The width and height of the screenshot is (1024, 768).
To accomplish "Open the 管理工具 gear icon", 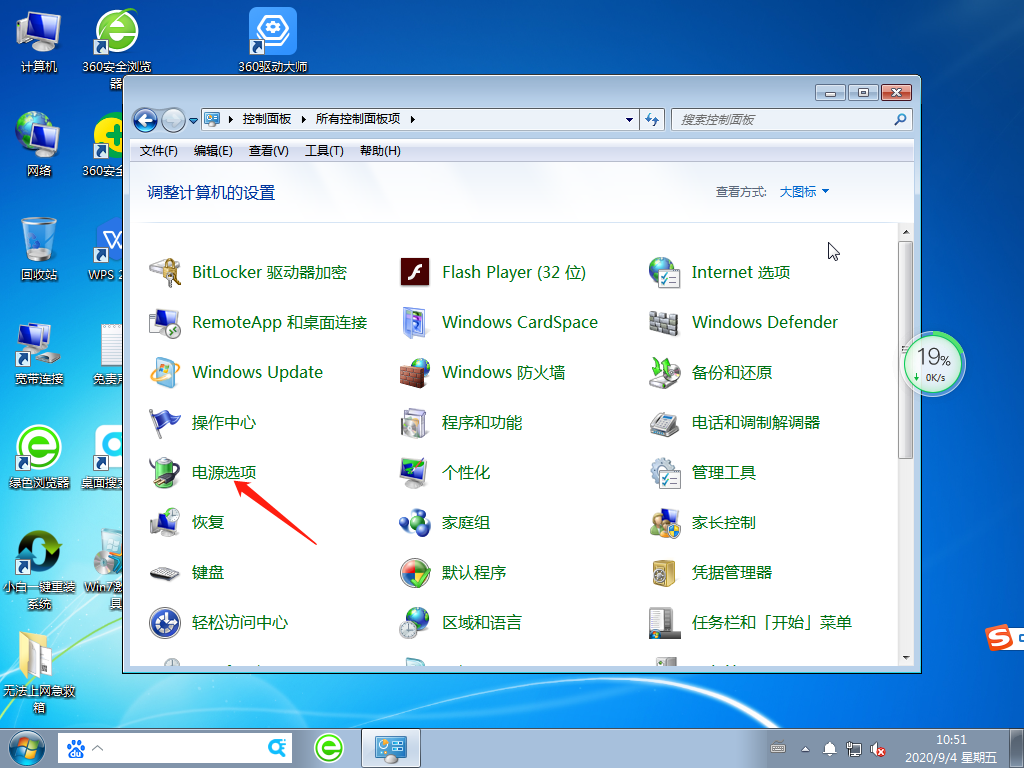I will (666, 473).
